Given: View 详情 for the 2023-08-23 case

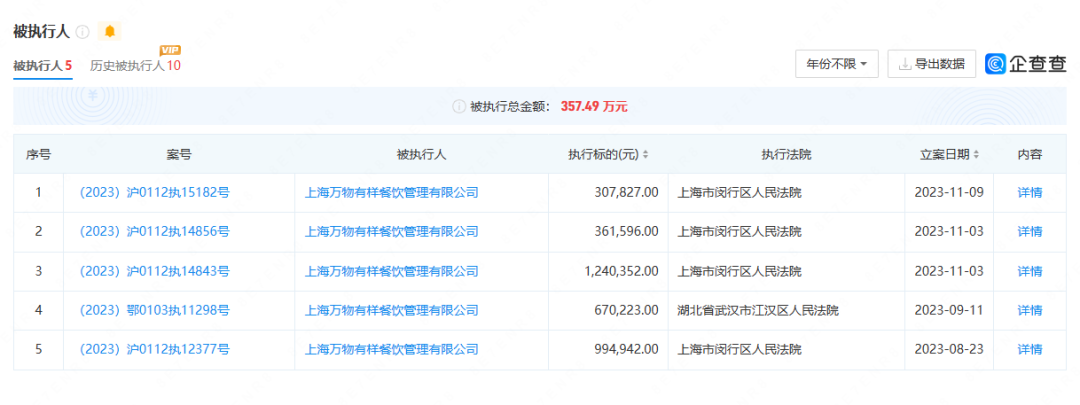Looking at the screenshot, I should click(x=1029, y=350).
